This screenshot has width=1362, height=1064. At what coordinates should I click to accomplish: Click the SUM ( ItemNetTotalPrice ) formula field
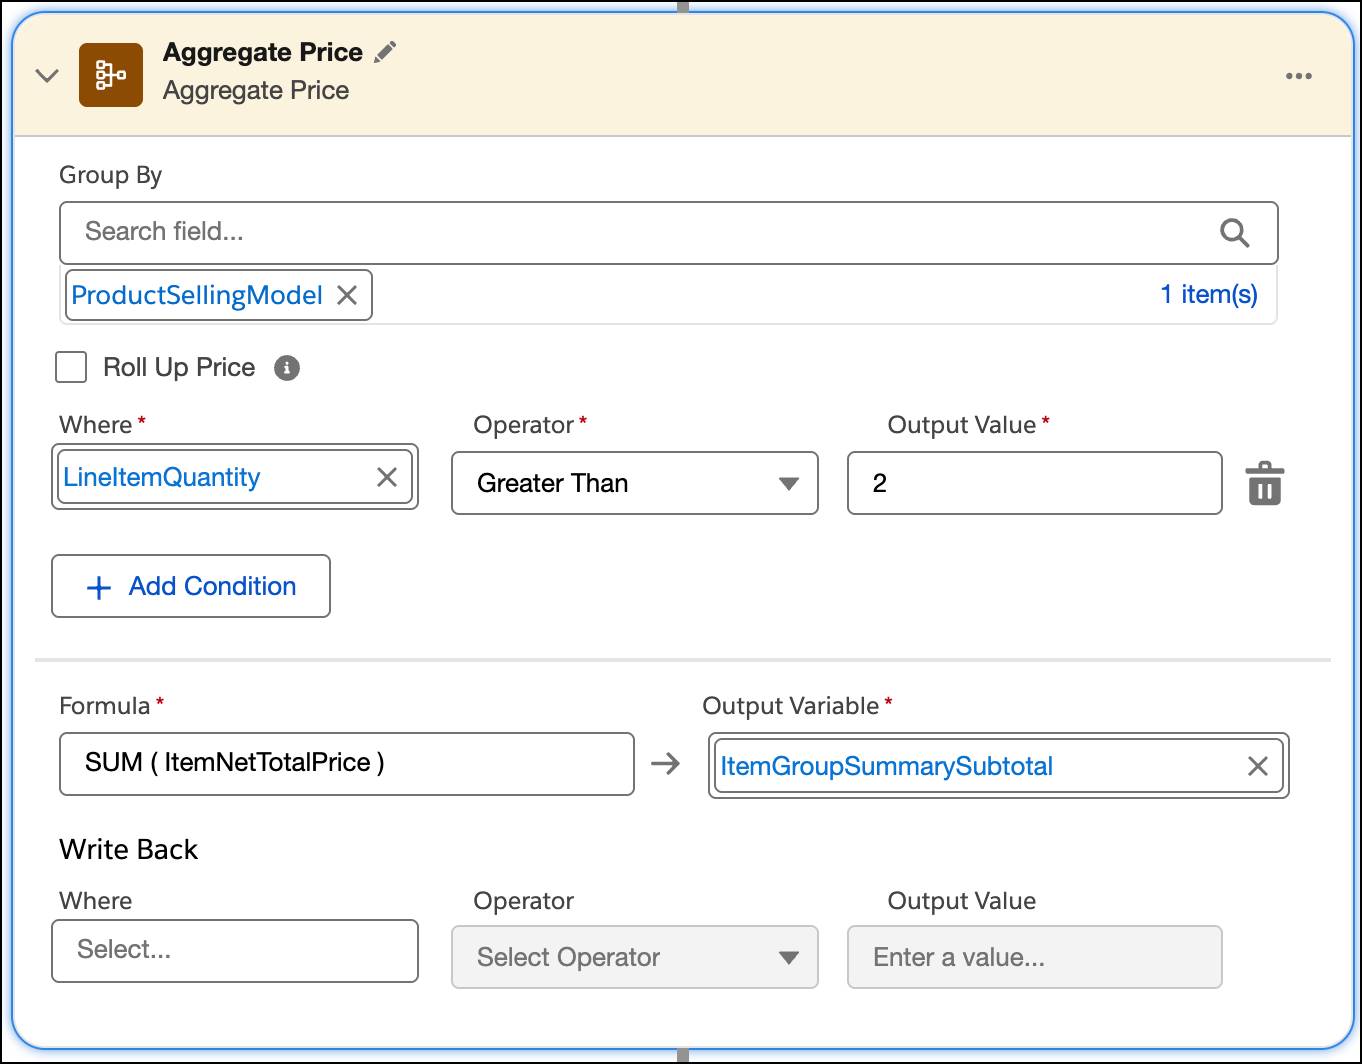pos(347,764)
